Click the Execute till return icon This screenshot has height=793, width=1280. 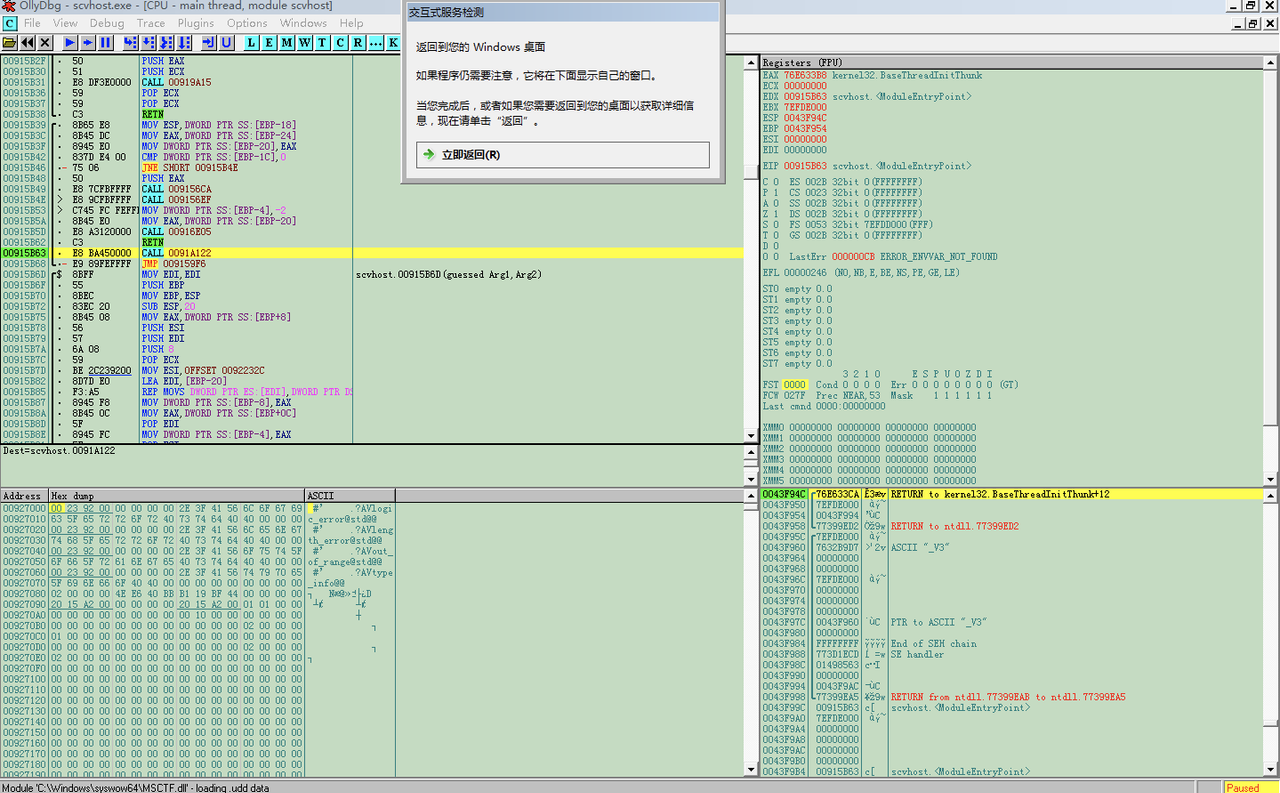pyautogui.click(x=209, y=42)
